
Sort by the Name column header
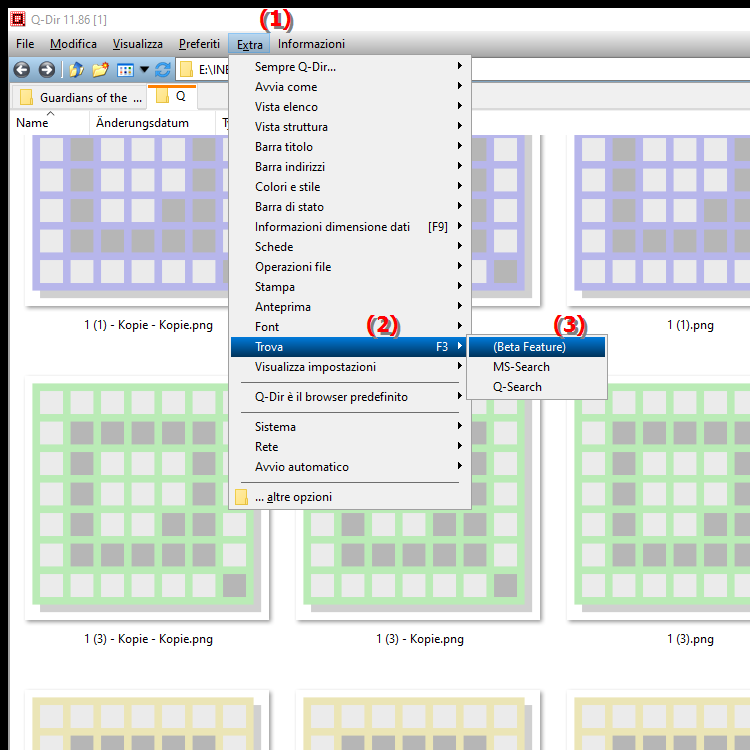tap(49, 123)
